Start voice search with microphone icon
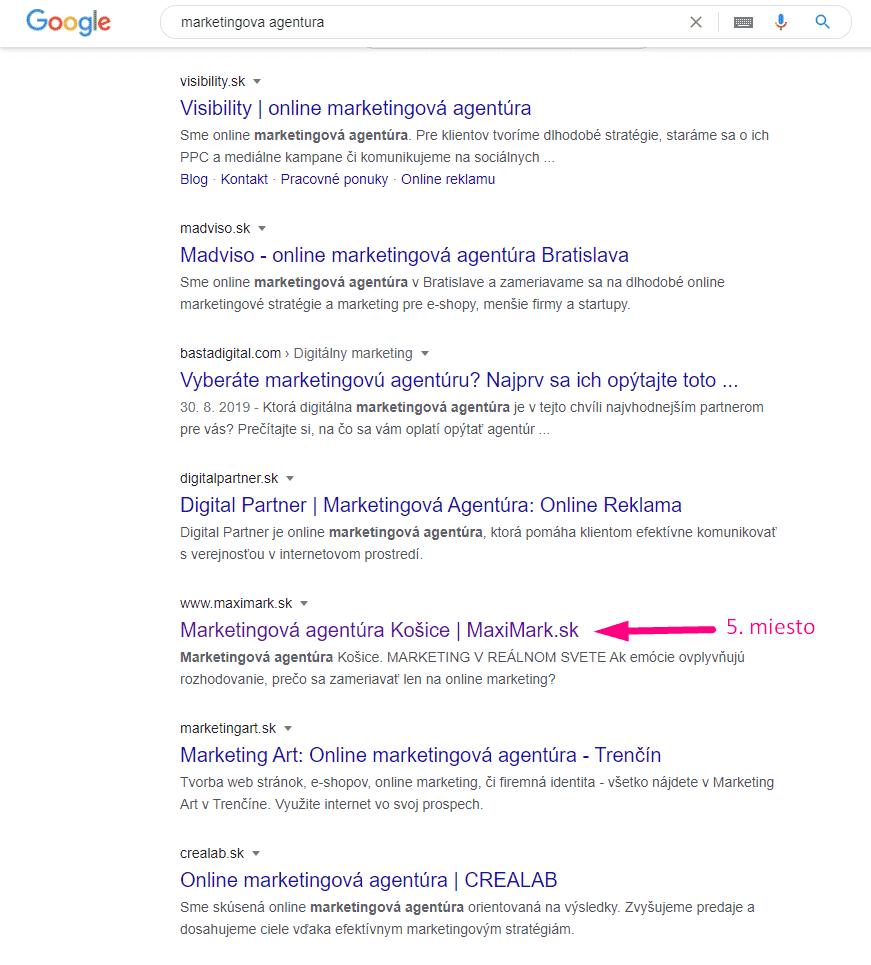The height and width of the screenshot is (965, 871). pyautogui.click(x=781, y=22)
